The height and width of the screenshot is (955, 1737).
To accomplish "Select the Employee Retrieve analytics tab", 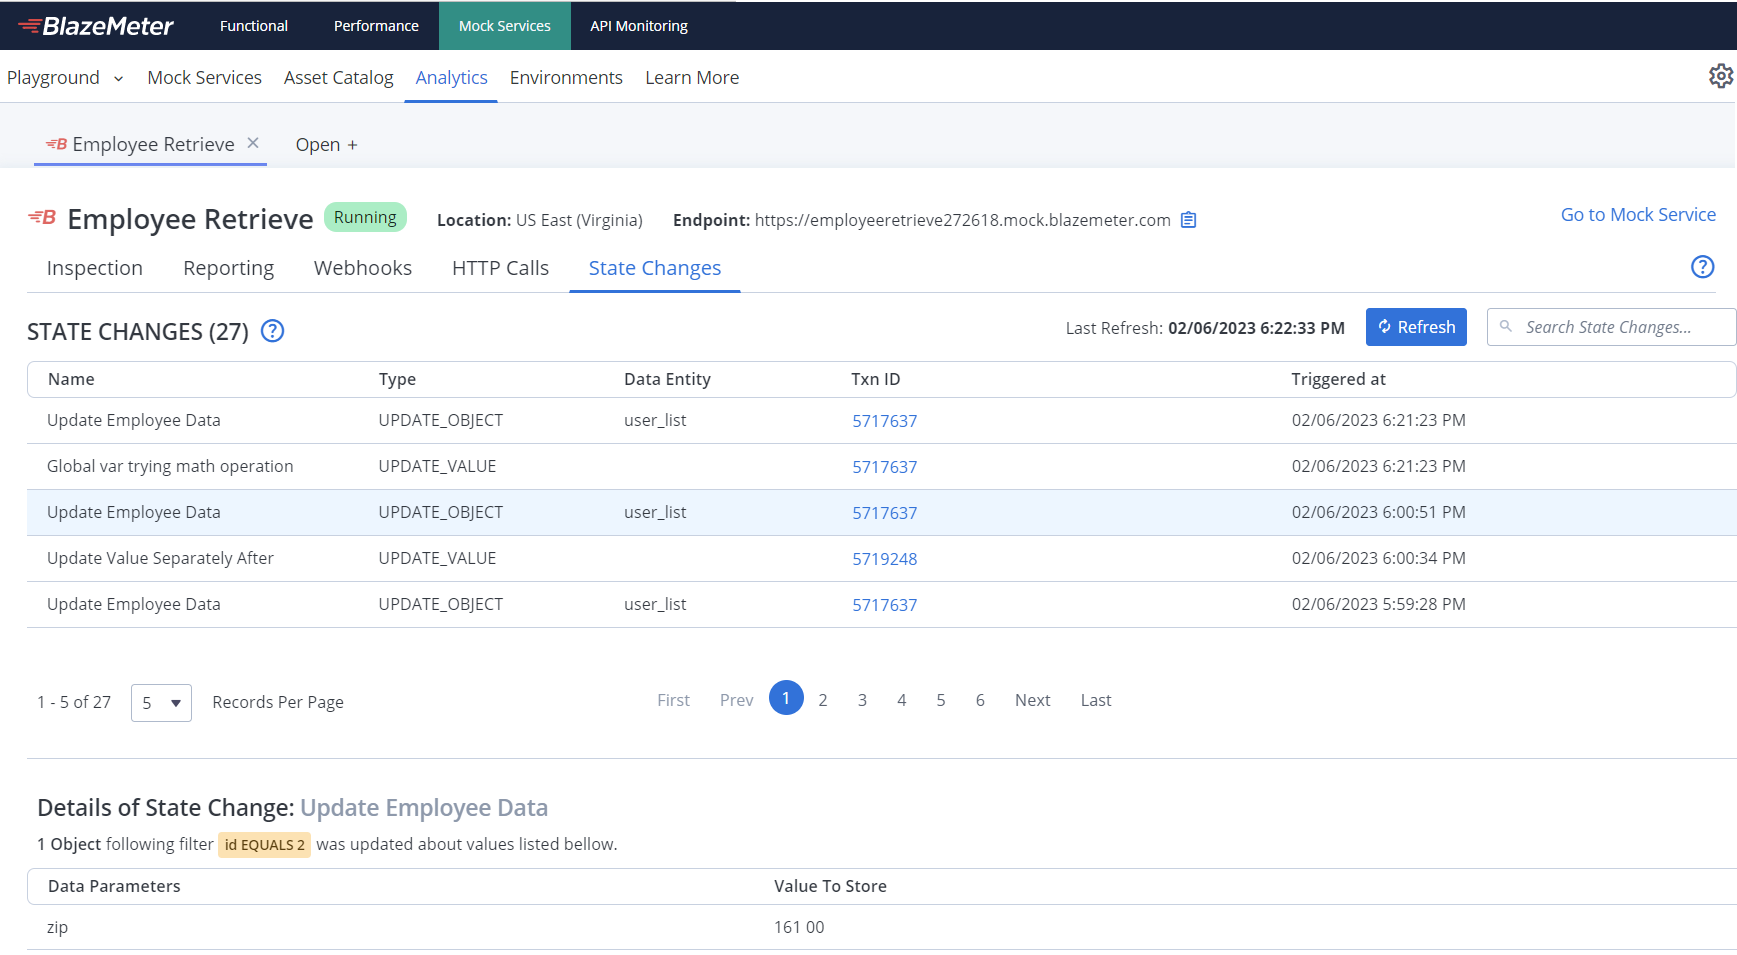I will pos(153,145).
